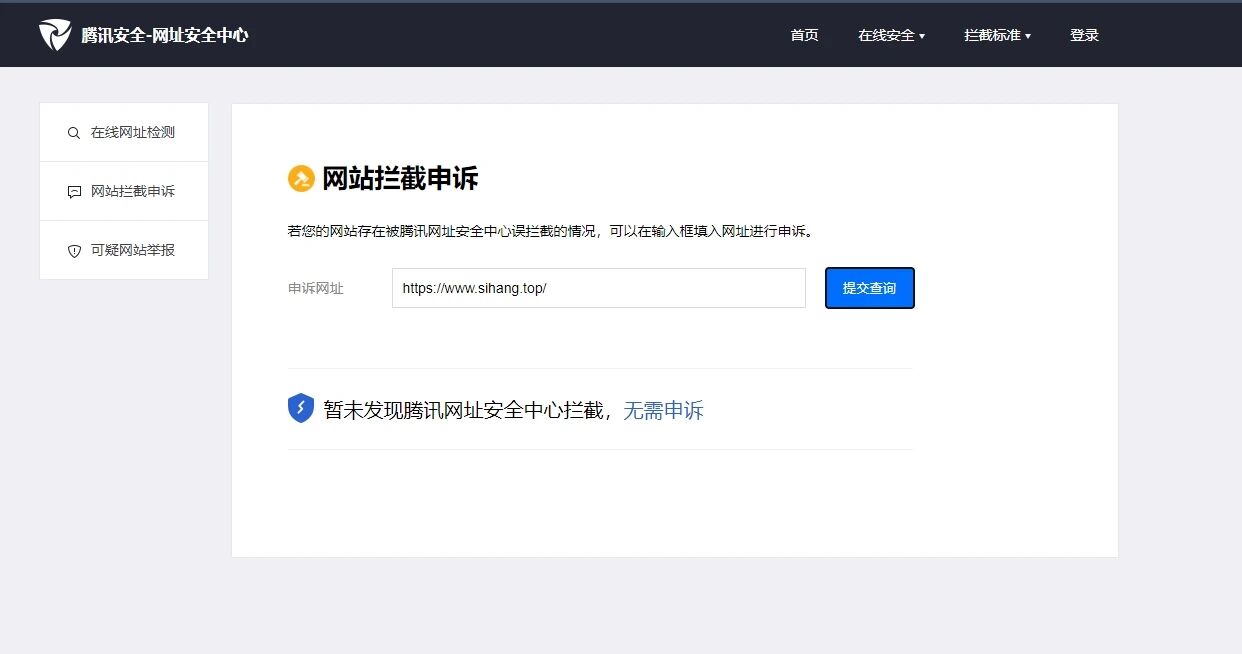The width and height of the screenshot is (1242, 654).
Task: Expand the 在线安全 dropdown menu
Action: 891,35
